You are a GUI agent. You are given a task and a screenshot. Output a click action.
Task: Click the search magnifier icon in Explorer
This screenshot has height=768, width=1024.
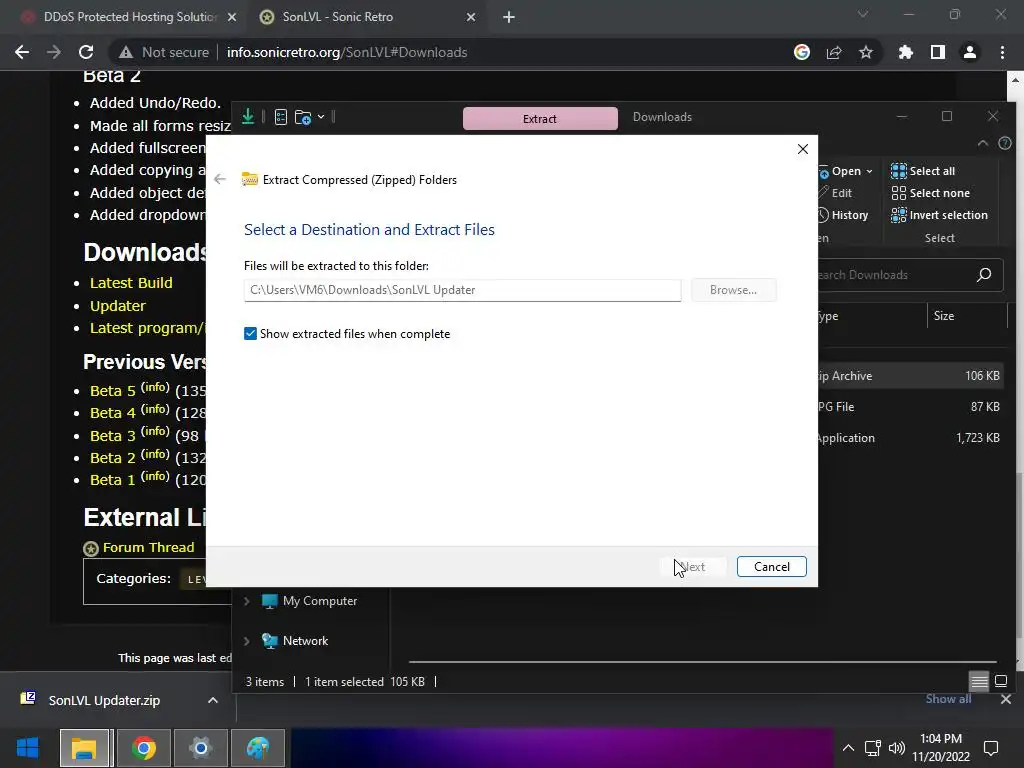[984, 275]
